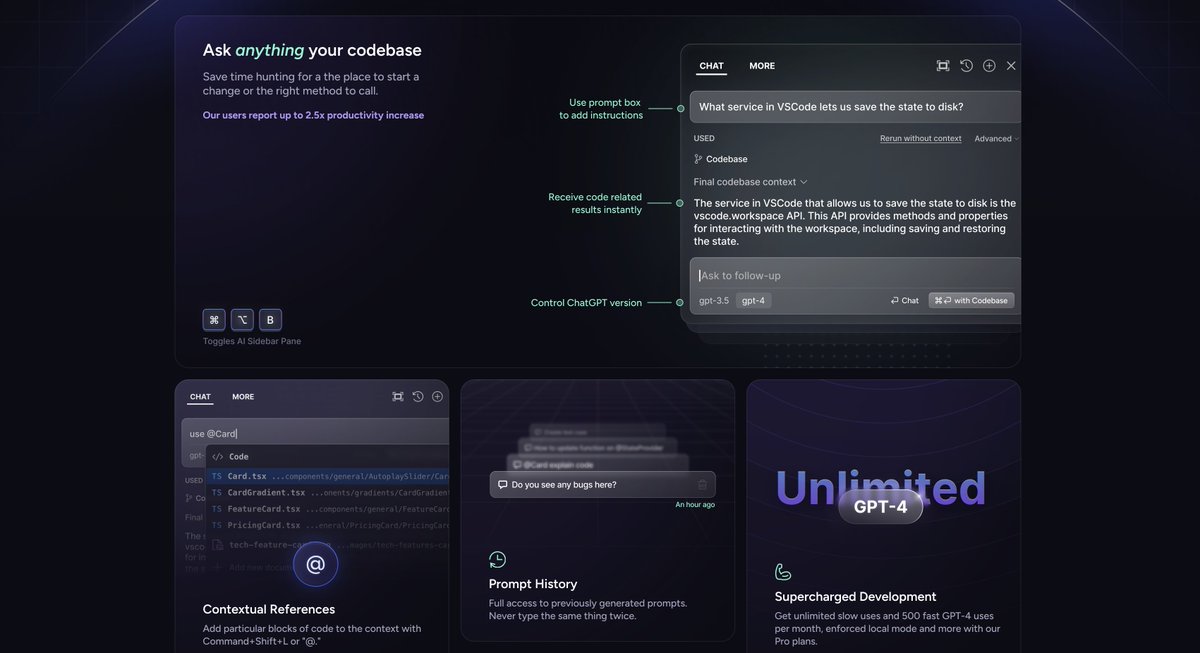Click 'Ask anything your codebase' heading
The width and height of the screenshot is (1200, 653).
click(x=312, y=50)
